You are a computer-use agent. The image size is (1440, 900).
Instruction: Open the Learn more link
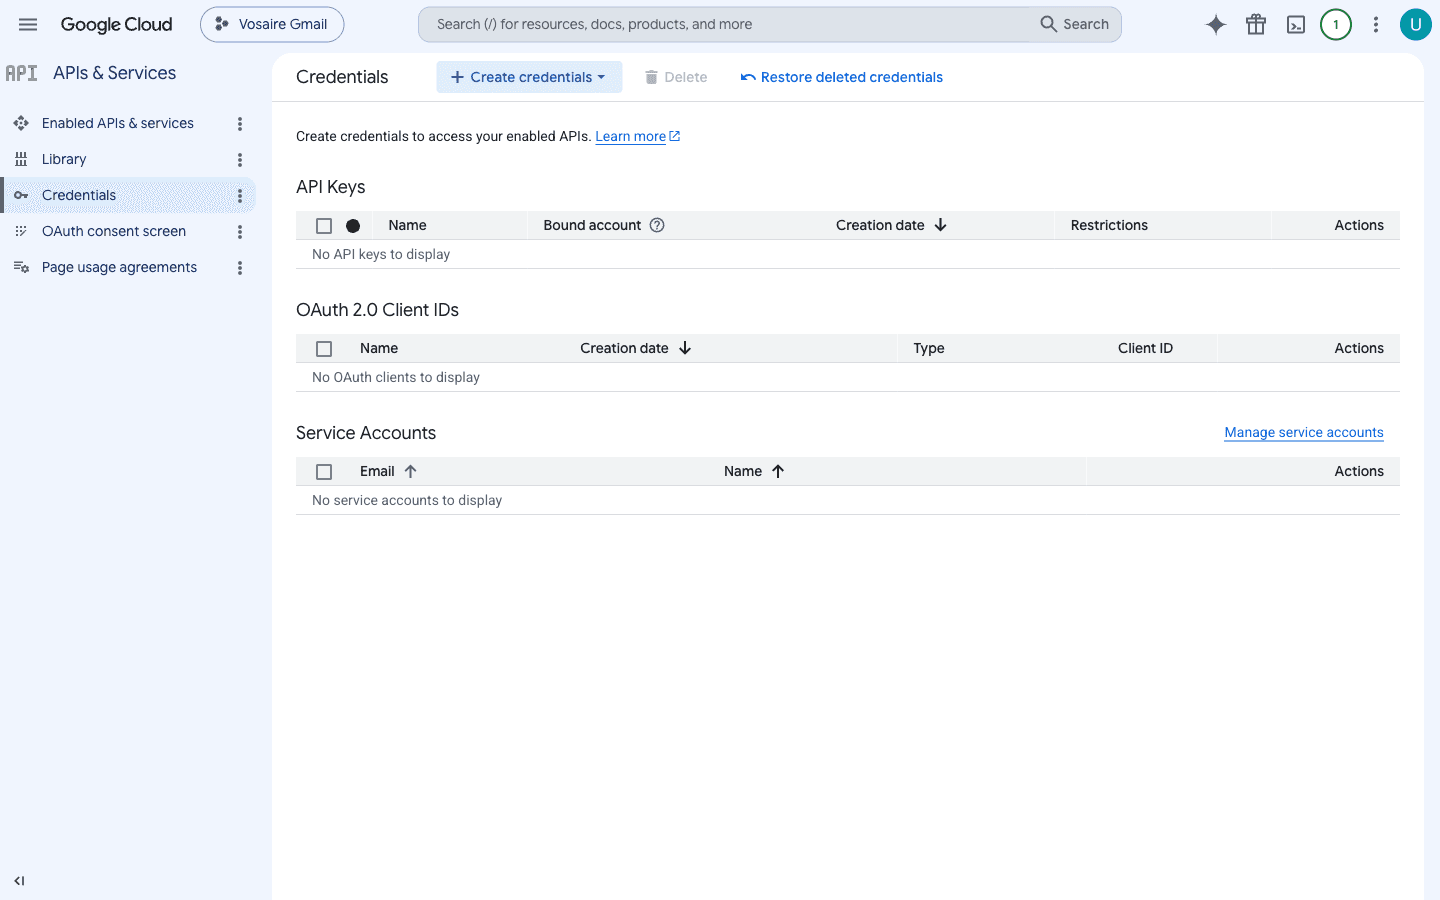(x=637, y=137)
